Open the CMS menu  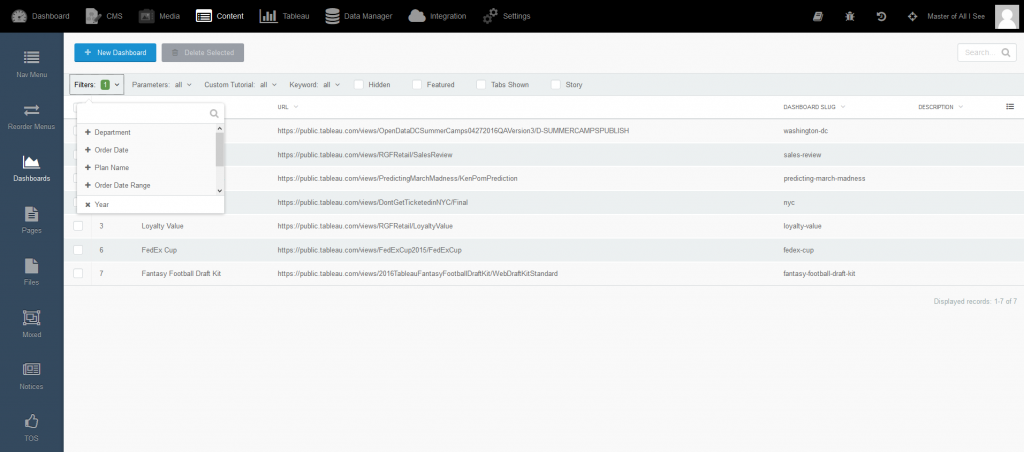tap(104, 16)
